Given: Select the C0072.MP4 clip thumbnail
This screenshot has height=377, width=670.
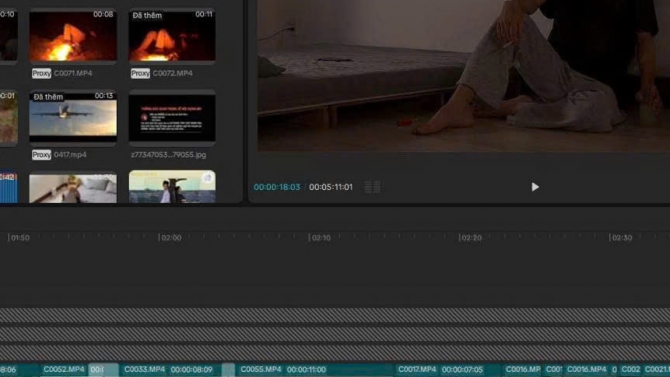Looking at the screenshot, I should click(x=172, y=35).
